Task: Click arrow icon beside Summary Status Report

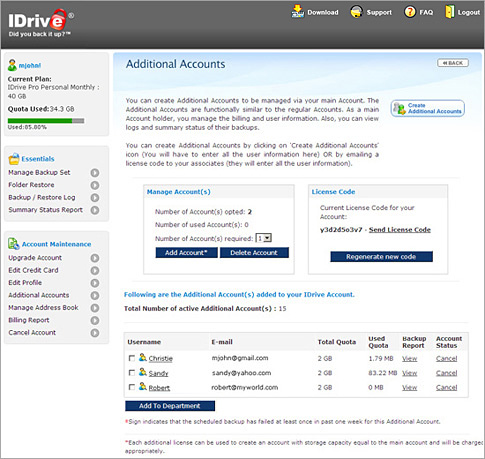Action: pyautogui.click(x=95, y=210)
